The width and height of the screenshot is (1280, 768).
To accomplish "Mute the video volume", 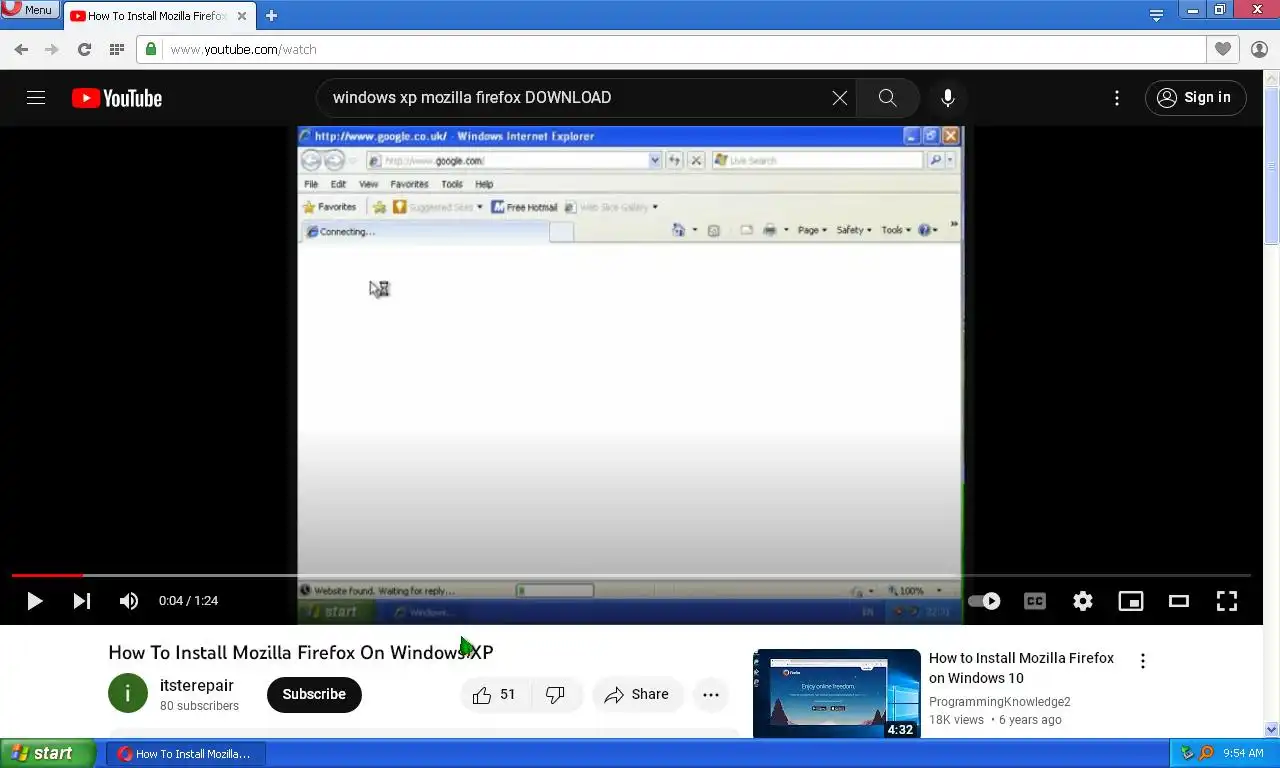I will pyautogui.click(x=129, y=601).
